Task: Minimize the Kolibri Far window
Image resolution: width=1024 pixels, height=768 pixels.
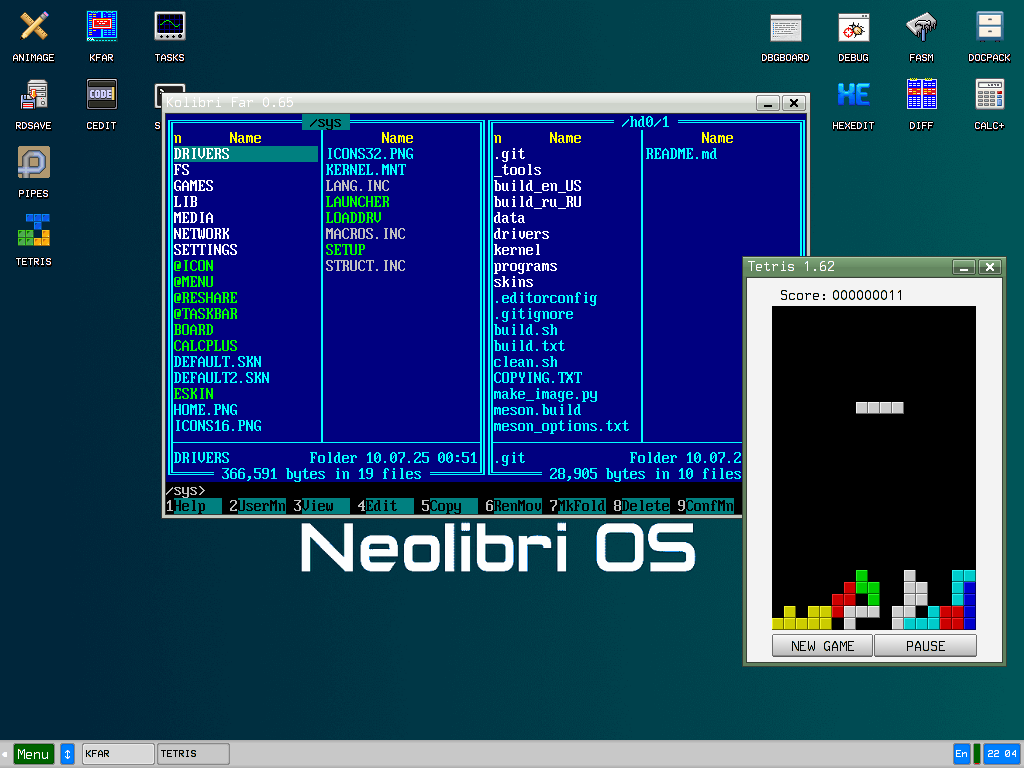Action: (x=767, y=103)
